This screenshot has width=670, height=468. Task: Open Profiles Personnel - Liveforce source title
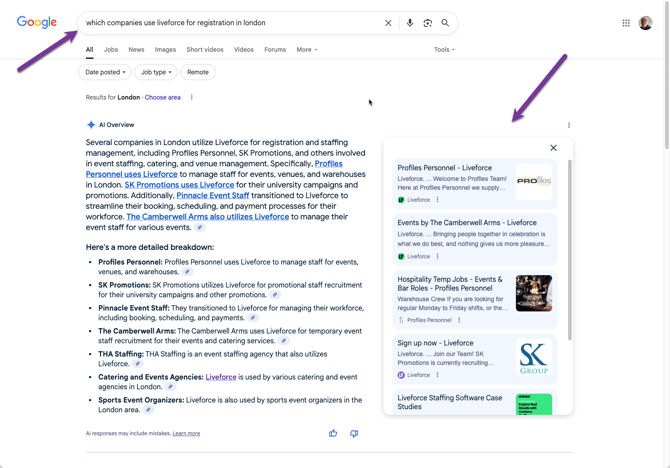click(x=444, y=168)
